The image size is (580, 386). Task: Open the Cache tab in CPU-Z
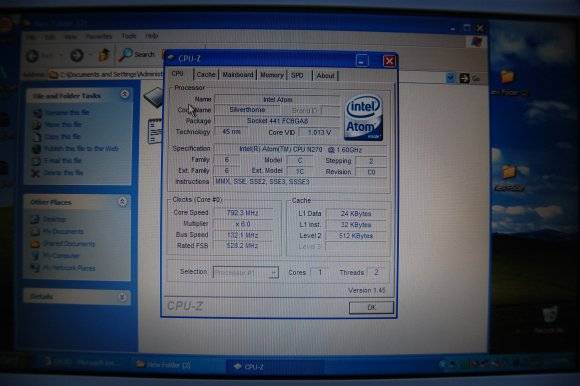point(206,75)
